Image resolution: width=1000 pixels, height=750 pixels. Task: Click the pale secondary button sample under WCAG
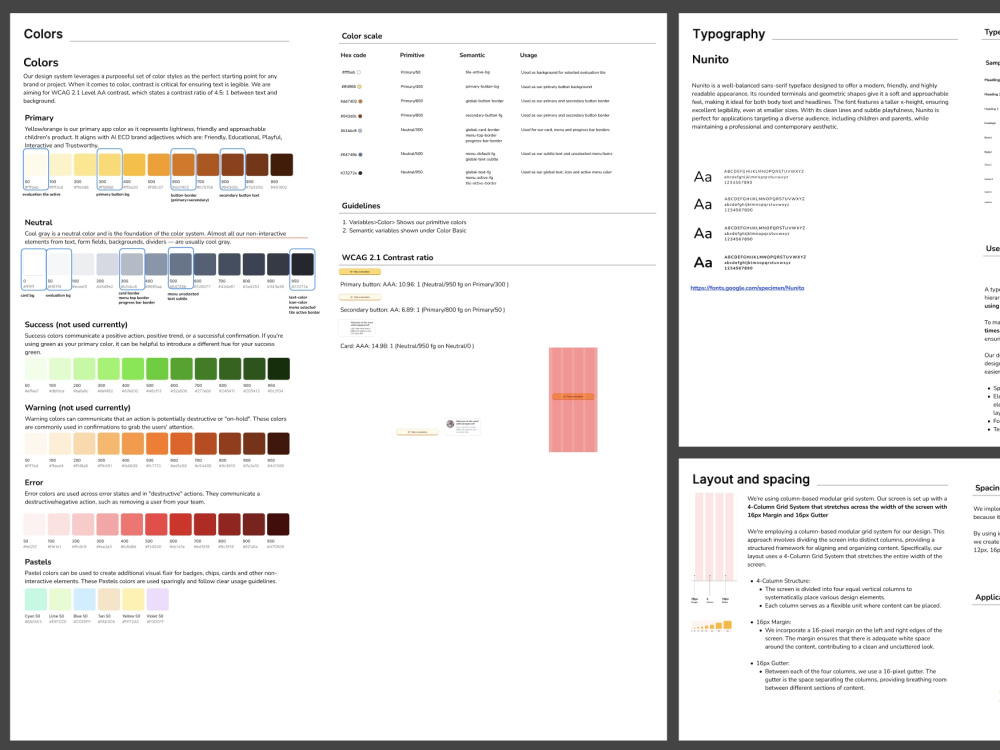(x=360, y=297)
